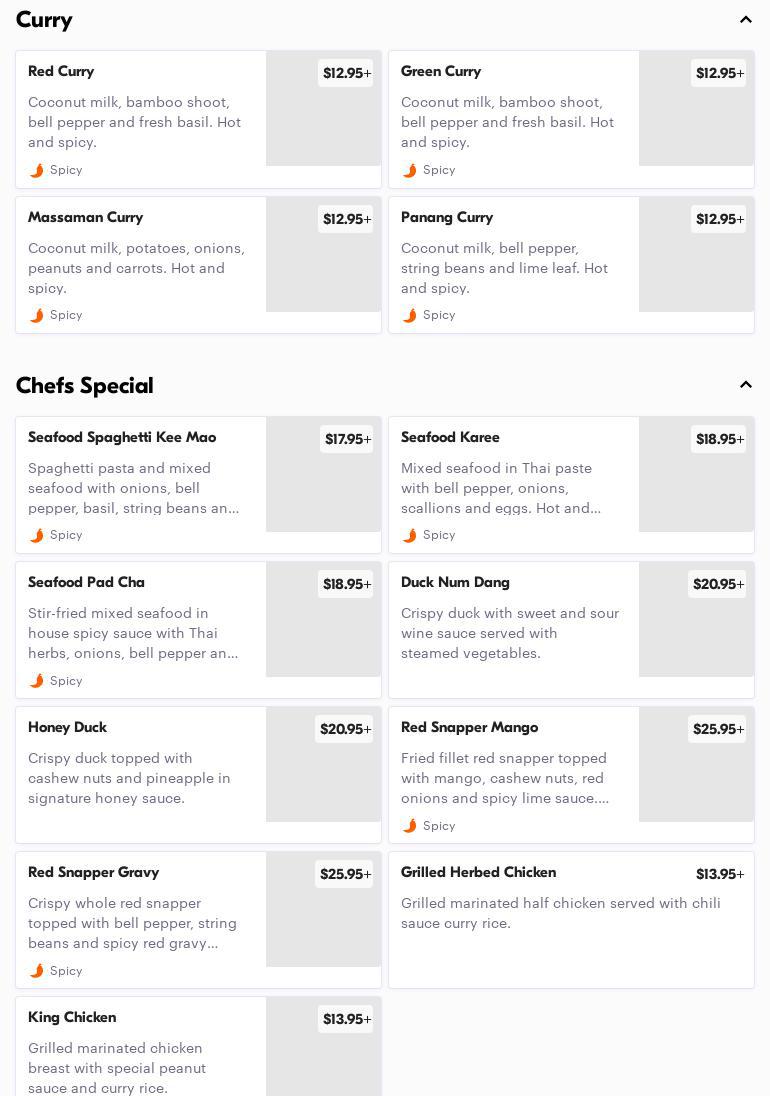770x1096 pixels.
Task: Click the spicy chili icon on Green Curry
Action: (x=410, y=170)
